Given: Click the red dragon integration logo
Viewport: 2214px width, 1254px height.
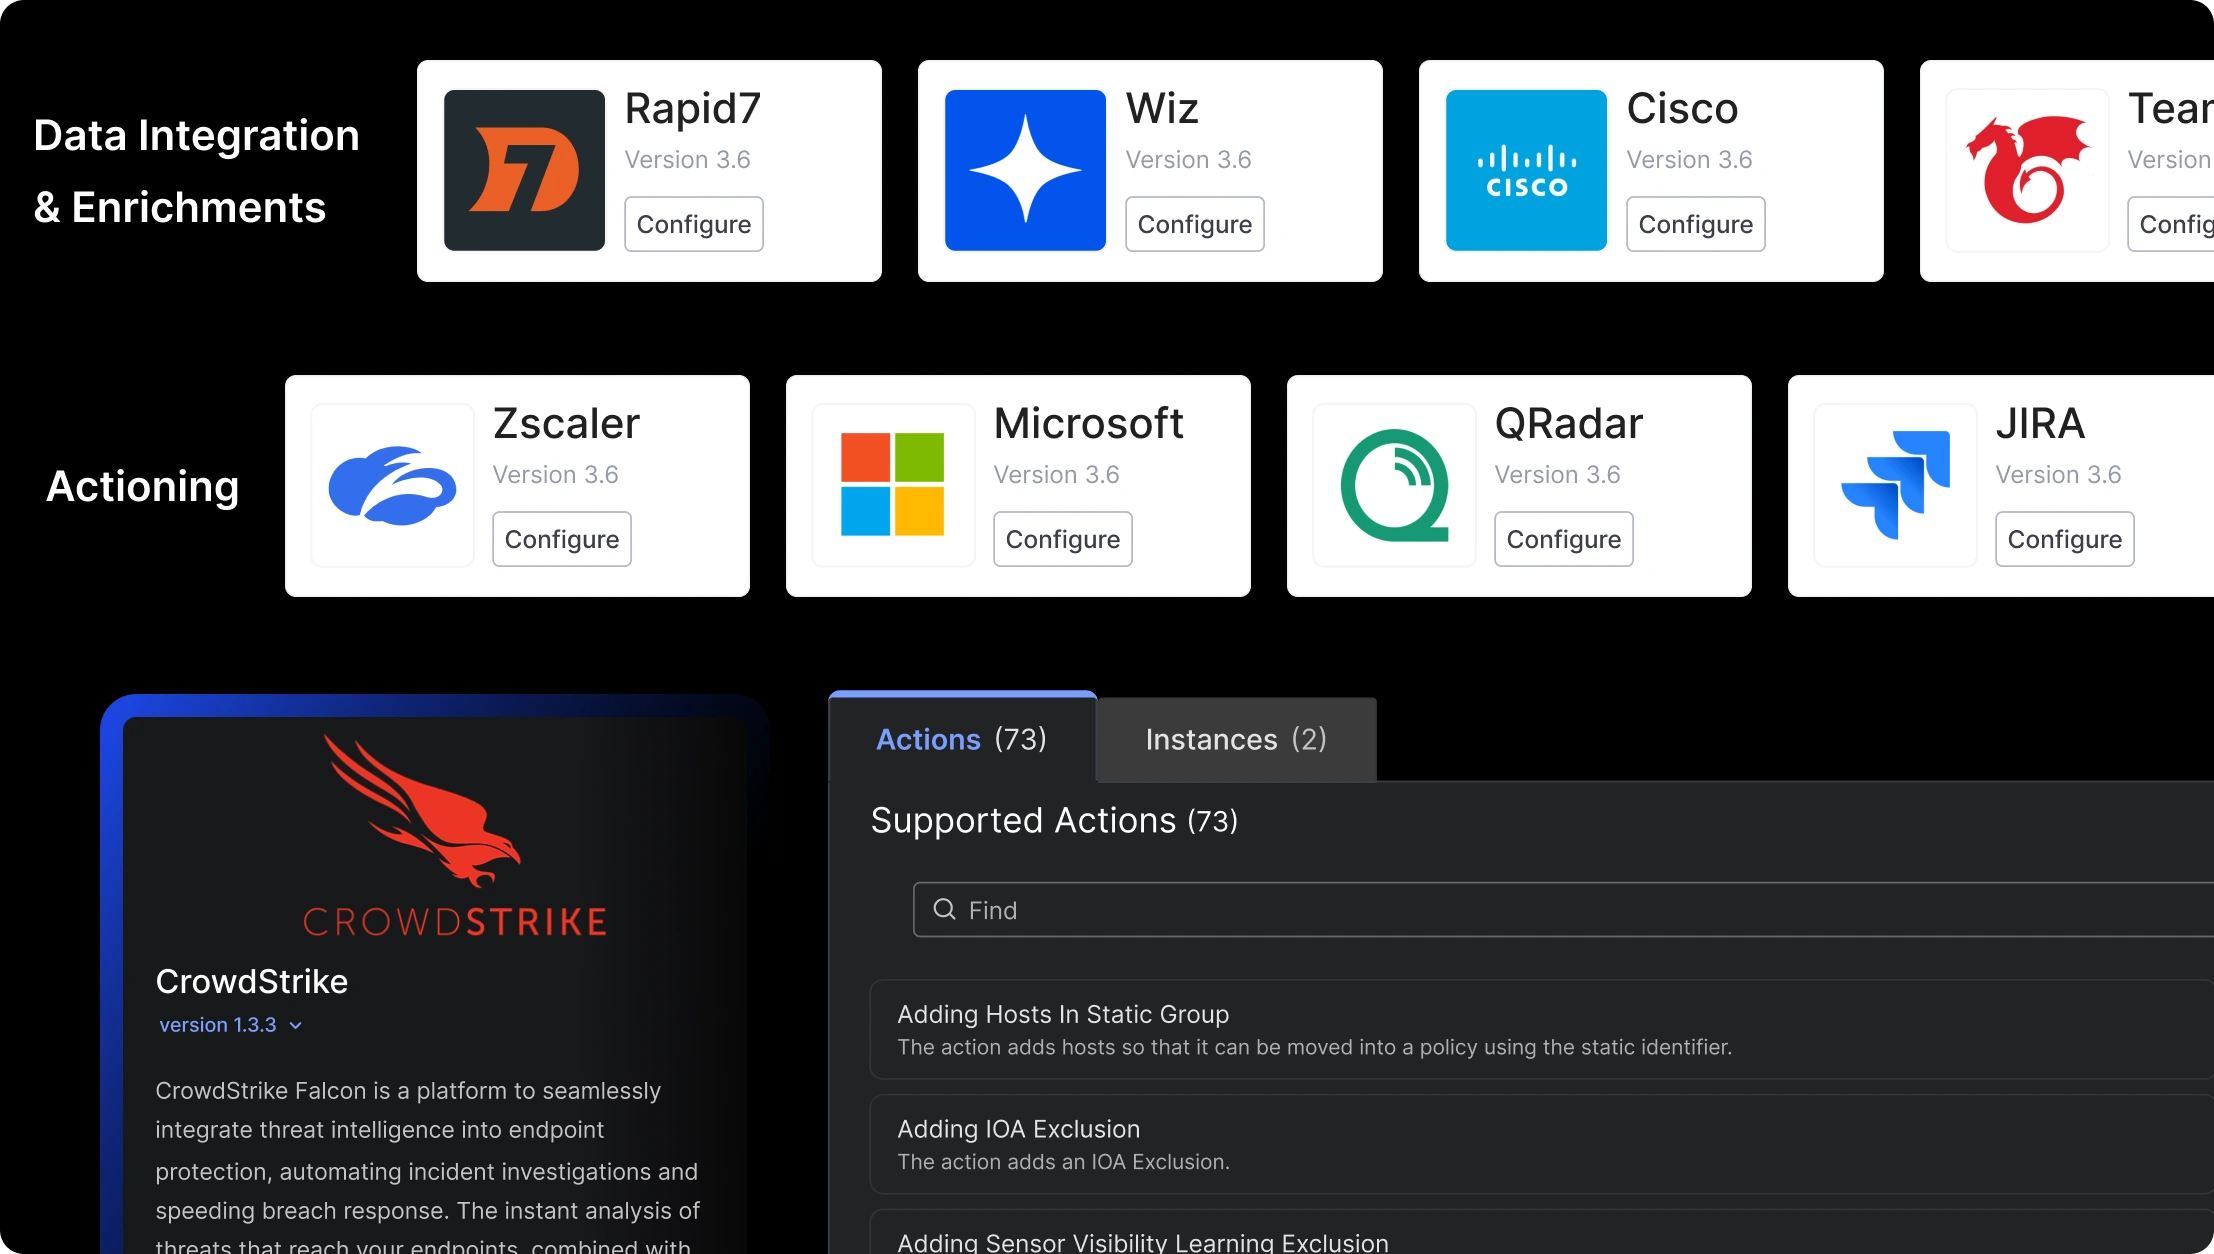Looking at the screenshot, I should click(x=2027, y=170).
